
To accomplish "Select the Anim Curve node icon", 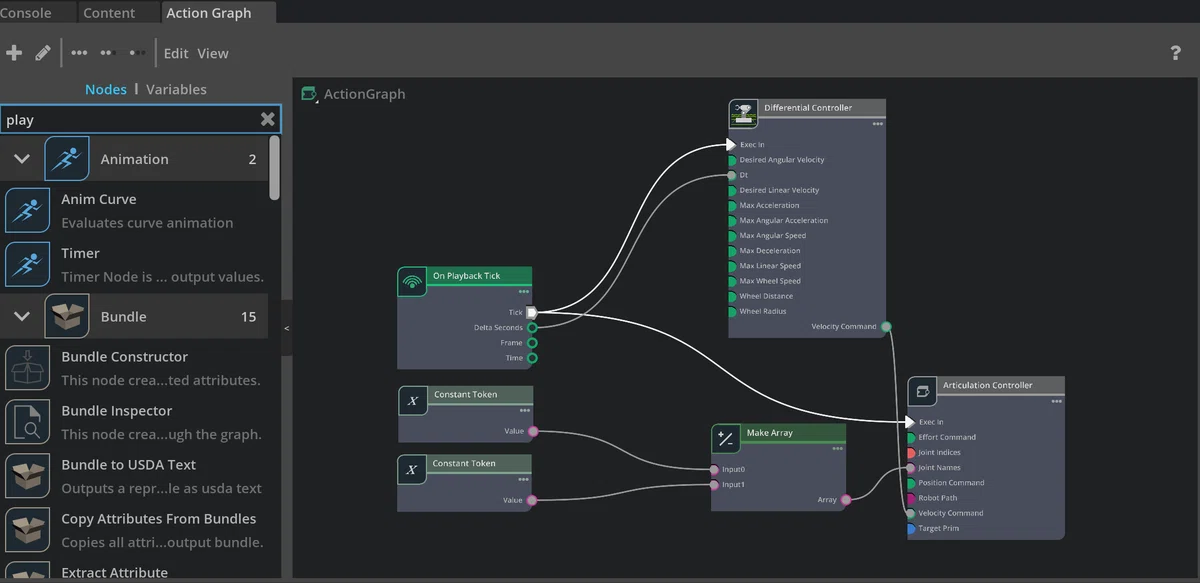I will point(28,210).
